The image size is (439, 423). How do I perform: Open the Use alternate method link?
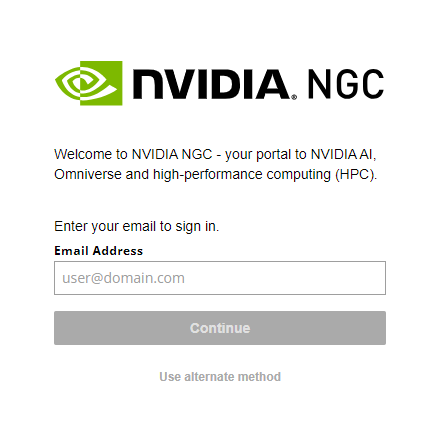point(220,377)
